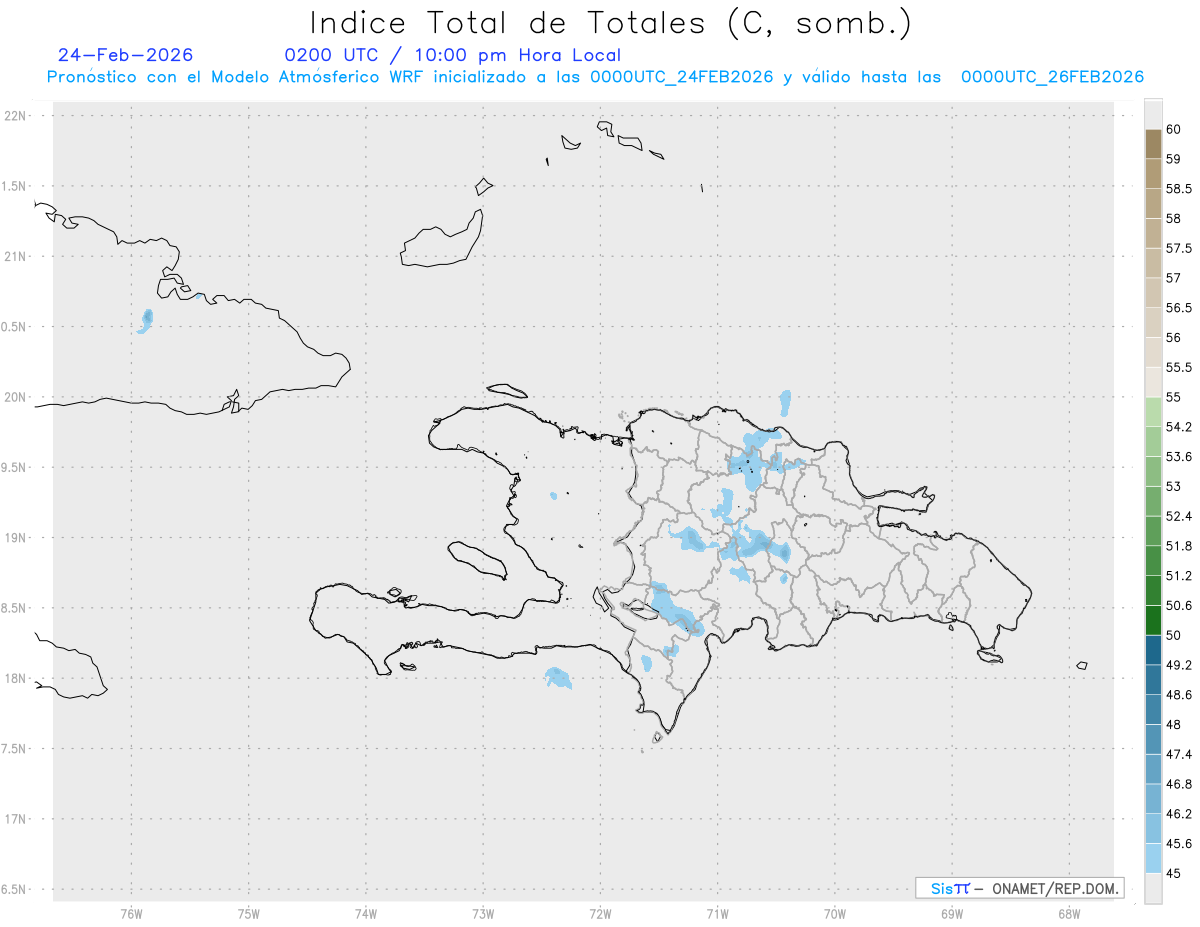Click colorbar value "57.5"
Screen dimensions: 1200x927
coord(1178,248)
